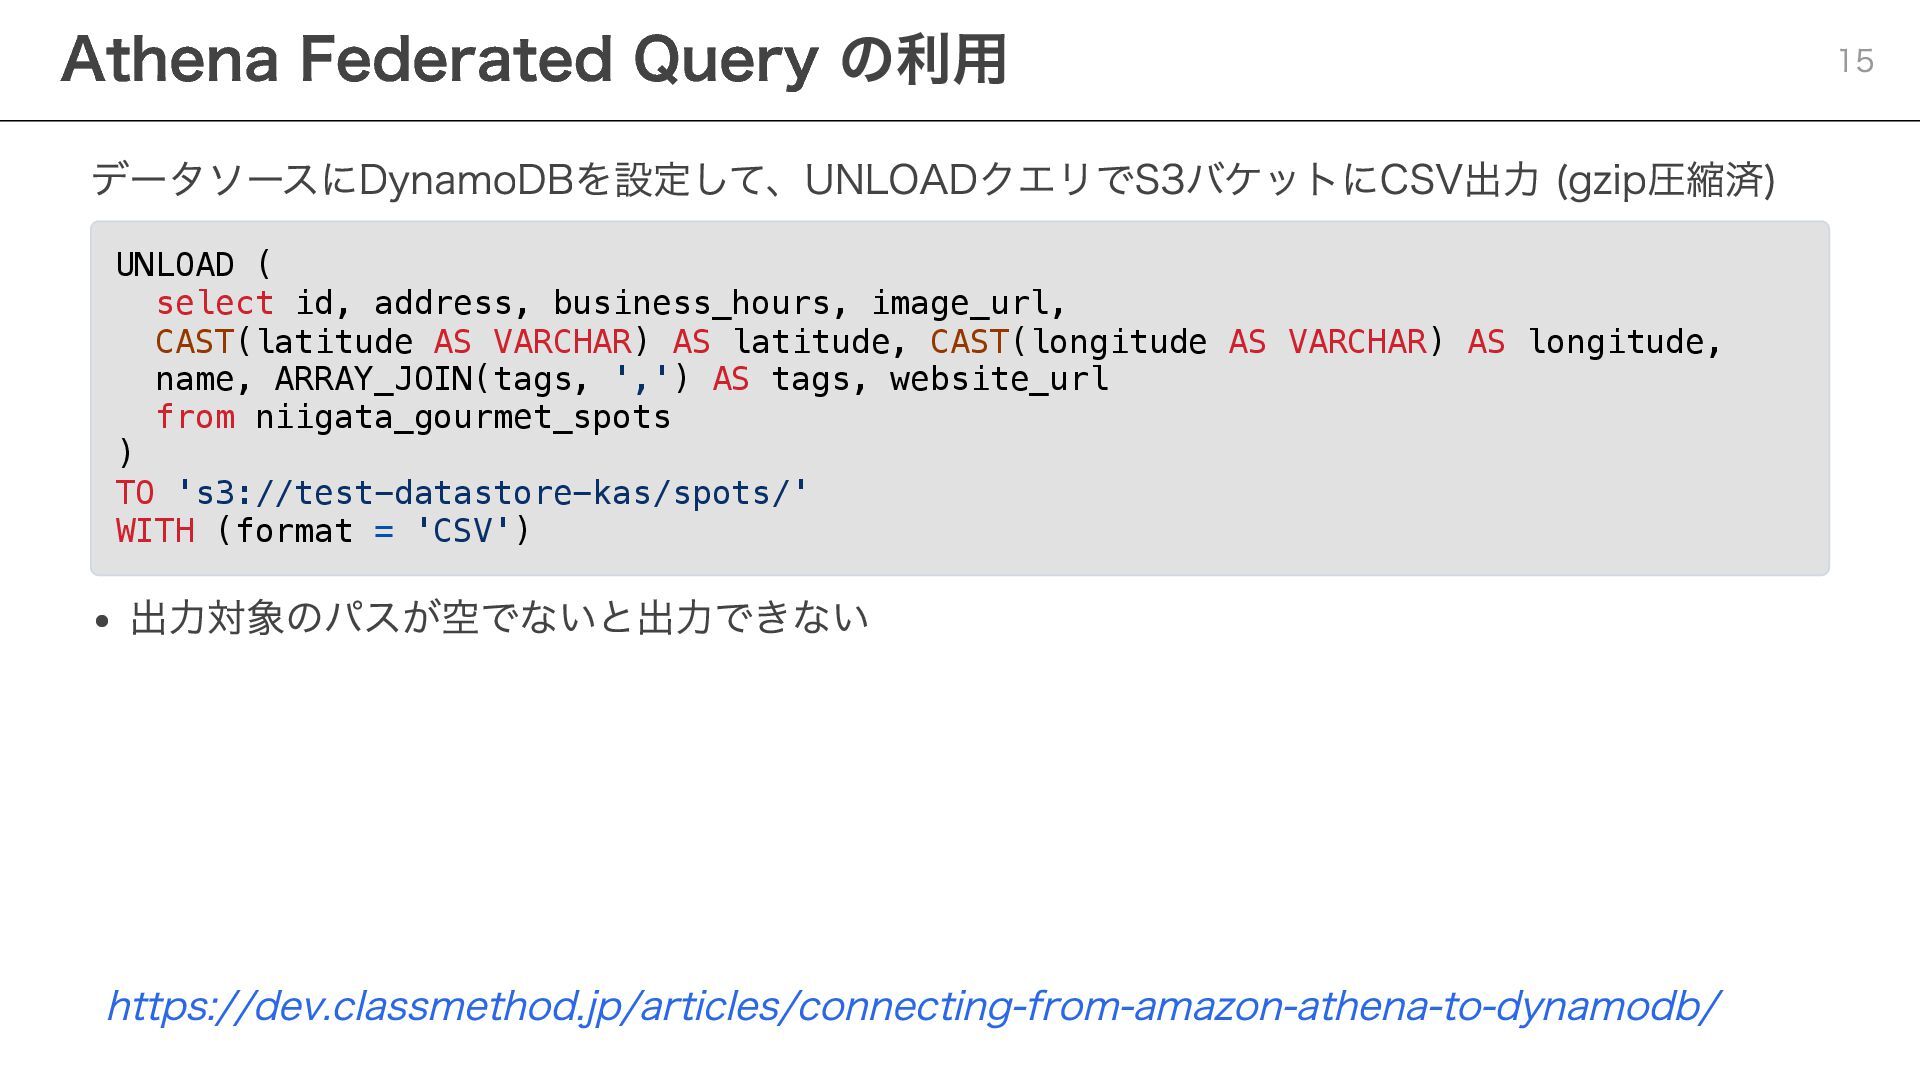This screenshot has width=1920, height=1080.
Task: Click the second CAST before longitude
Action: (x=969, y=342)
